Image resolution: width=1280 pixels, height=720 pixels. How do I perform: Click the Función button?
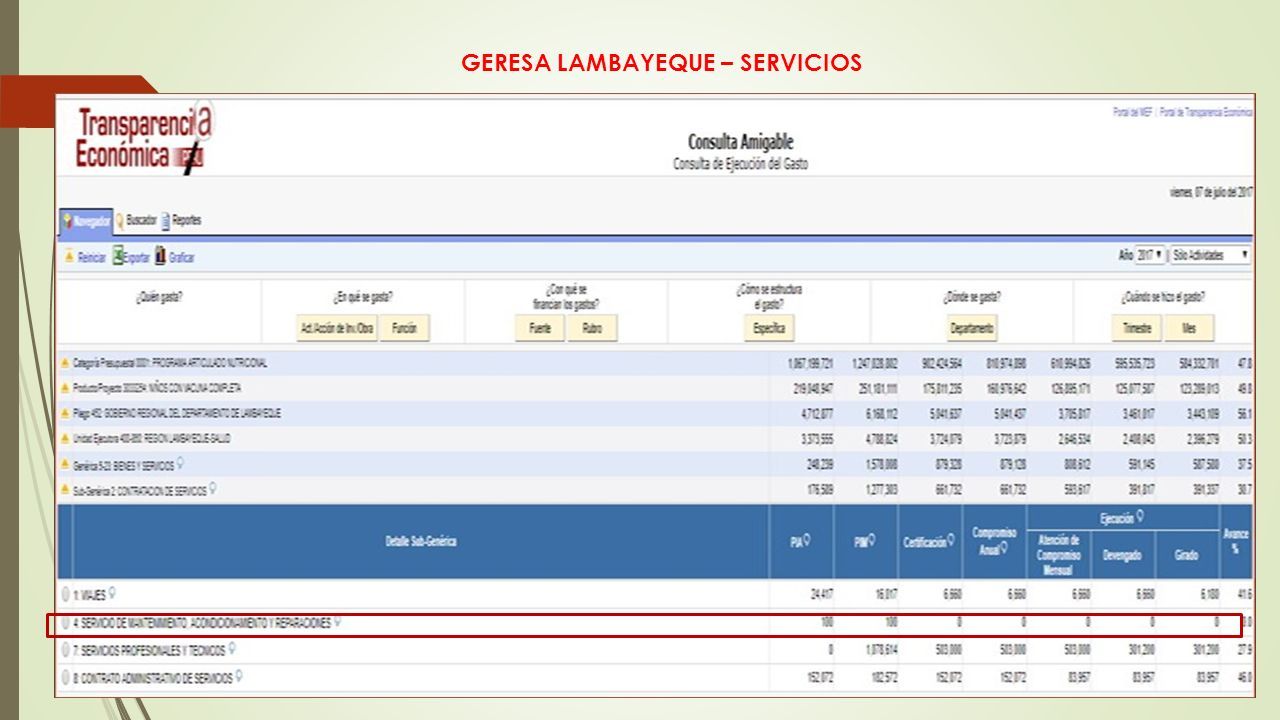(x=405, y=328)
